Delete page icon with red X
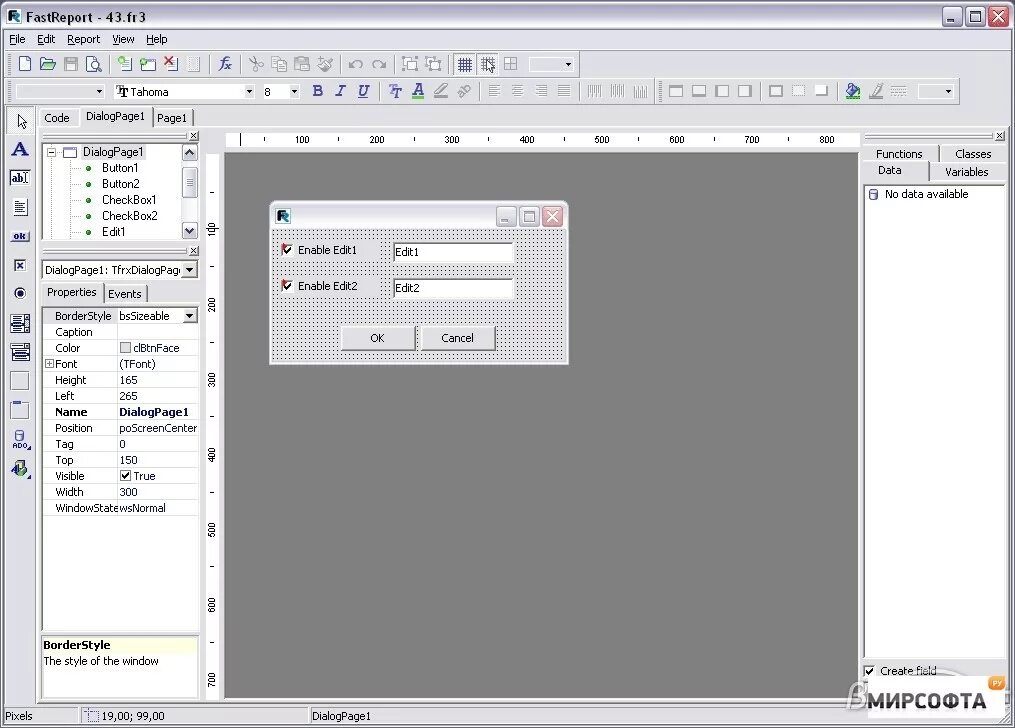Image resolution: width=1015 pixels, height=728 pixels. (171, 63)
